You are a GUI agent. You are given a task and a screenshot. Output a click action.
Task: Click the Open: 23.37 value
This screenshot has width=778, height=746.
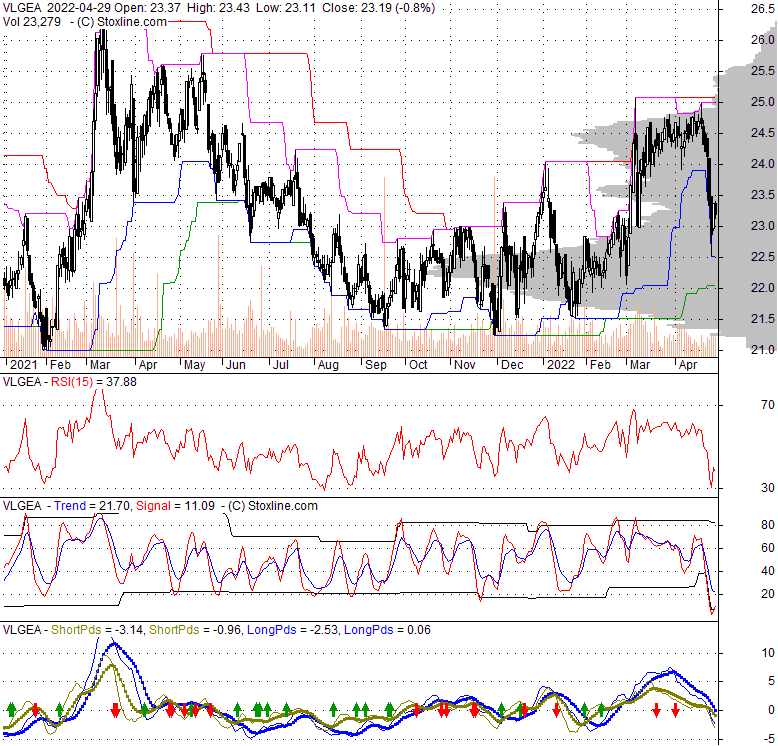tap(149, 8)
